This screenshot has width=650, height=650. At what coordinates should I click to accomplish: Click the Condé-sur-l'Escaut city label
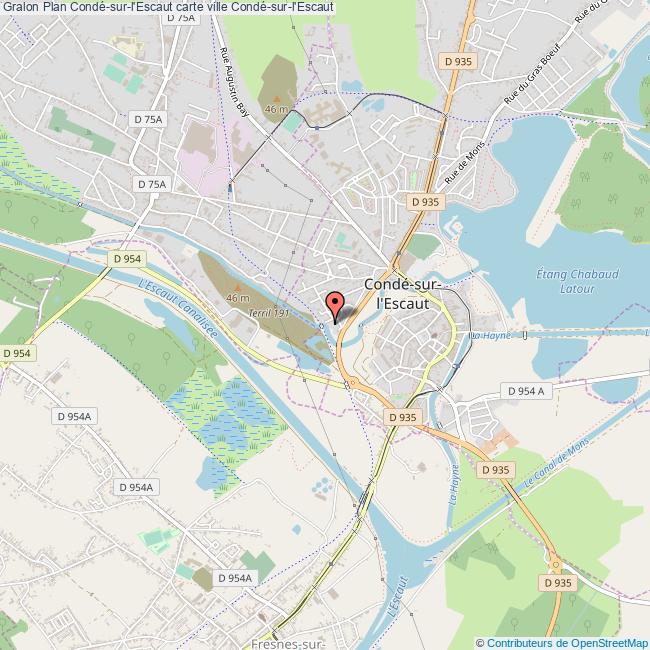tap(402, 294)
